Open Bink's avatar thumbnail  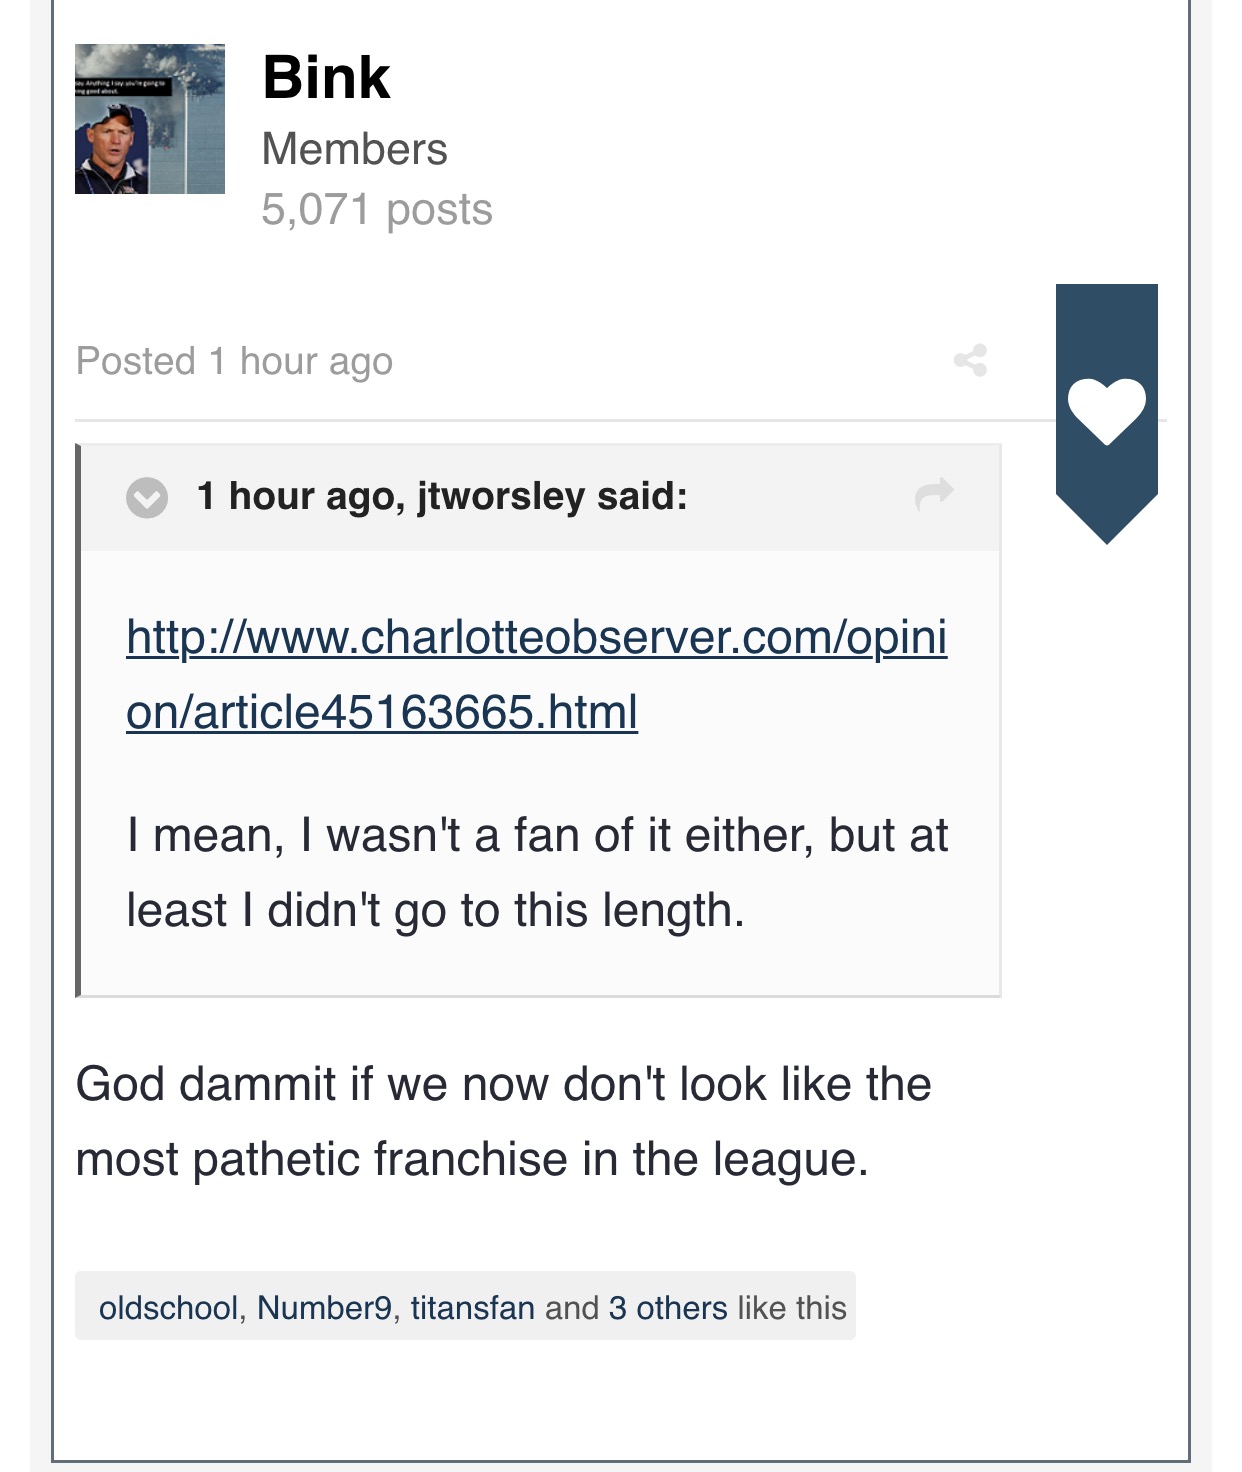tap(150, 119)
